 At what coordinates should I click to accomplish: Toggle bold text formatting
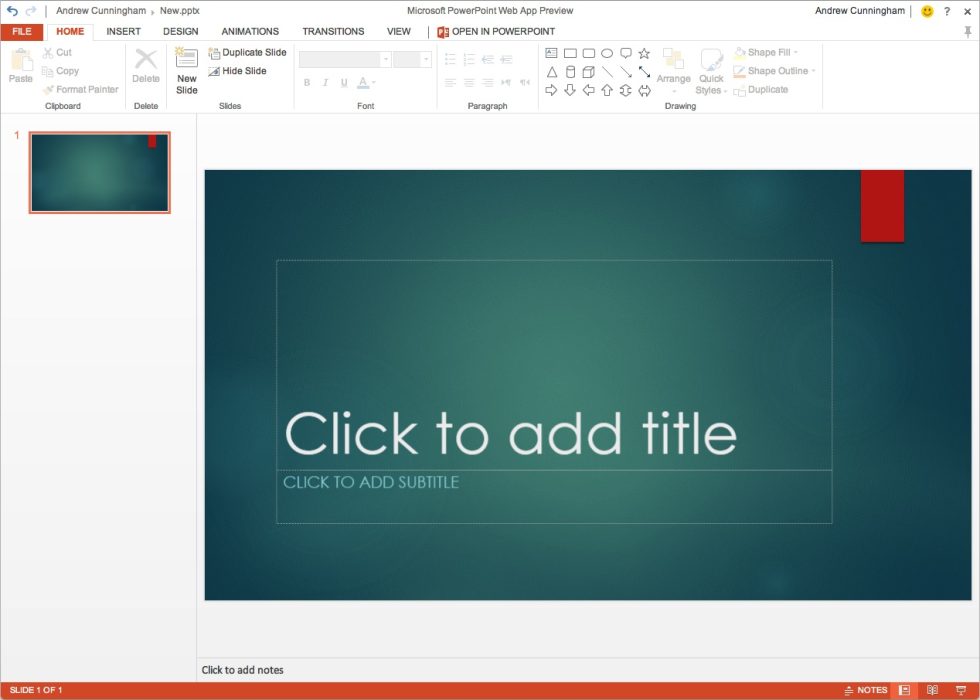[x=307, y=82]
